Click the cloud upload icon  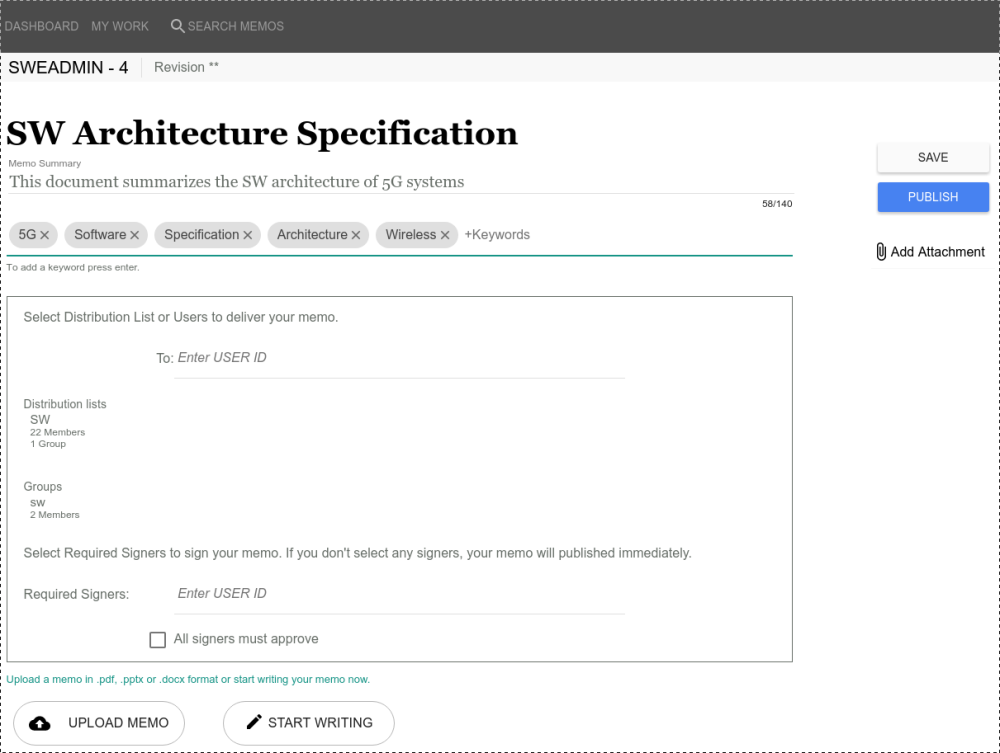(x=40, y=723)
